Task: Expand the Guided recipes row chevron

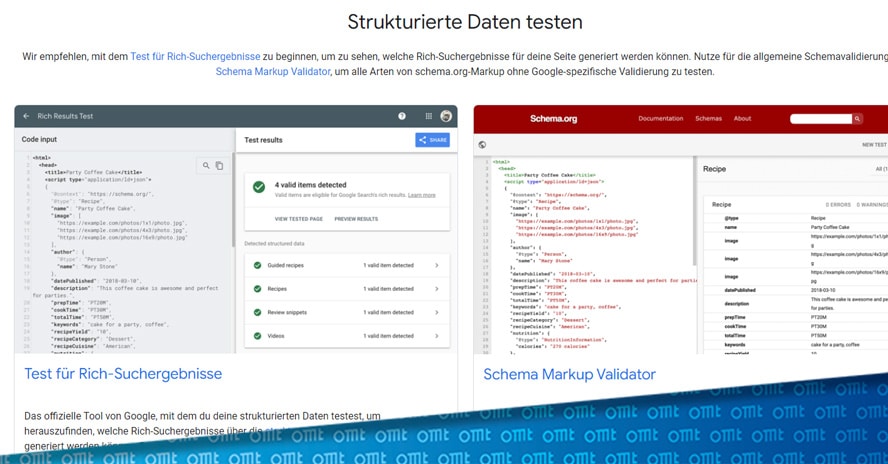Action: [437, 265]
